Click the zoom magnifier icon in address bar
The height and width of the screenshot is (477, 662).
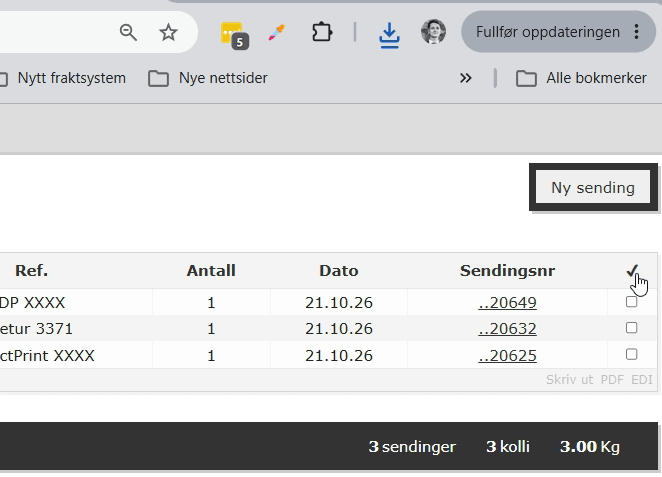(x=128, y=32)
